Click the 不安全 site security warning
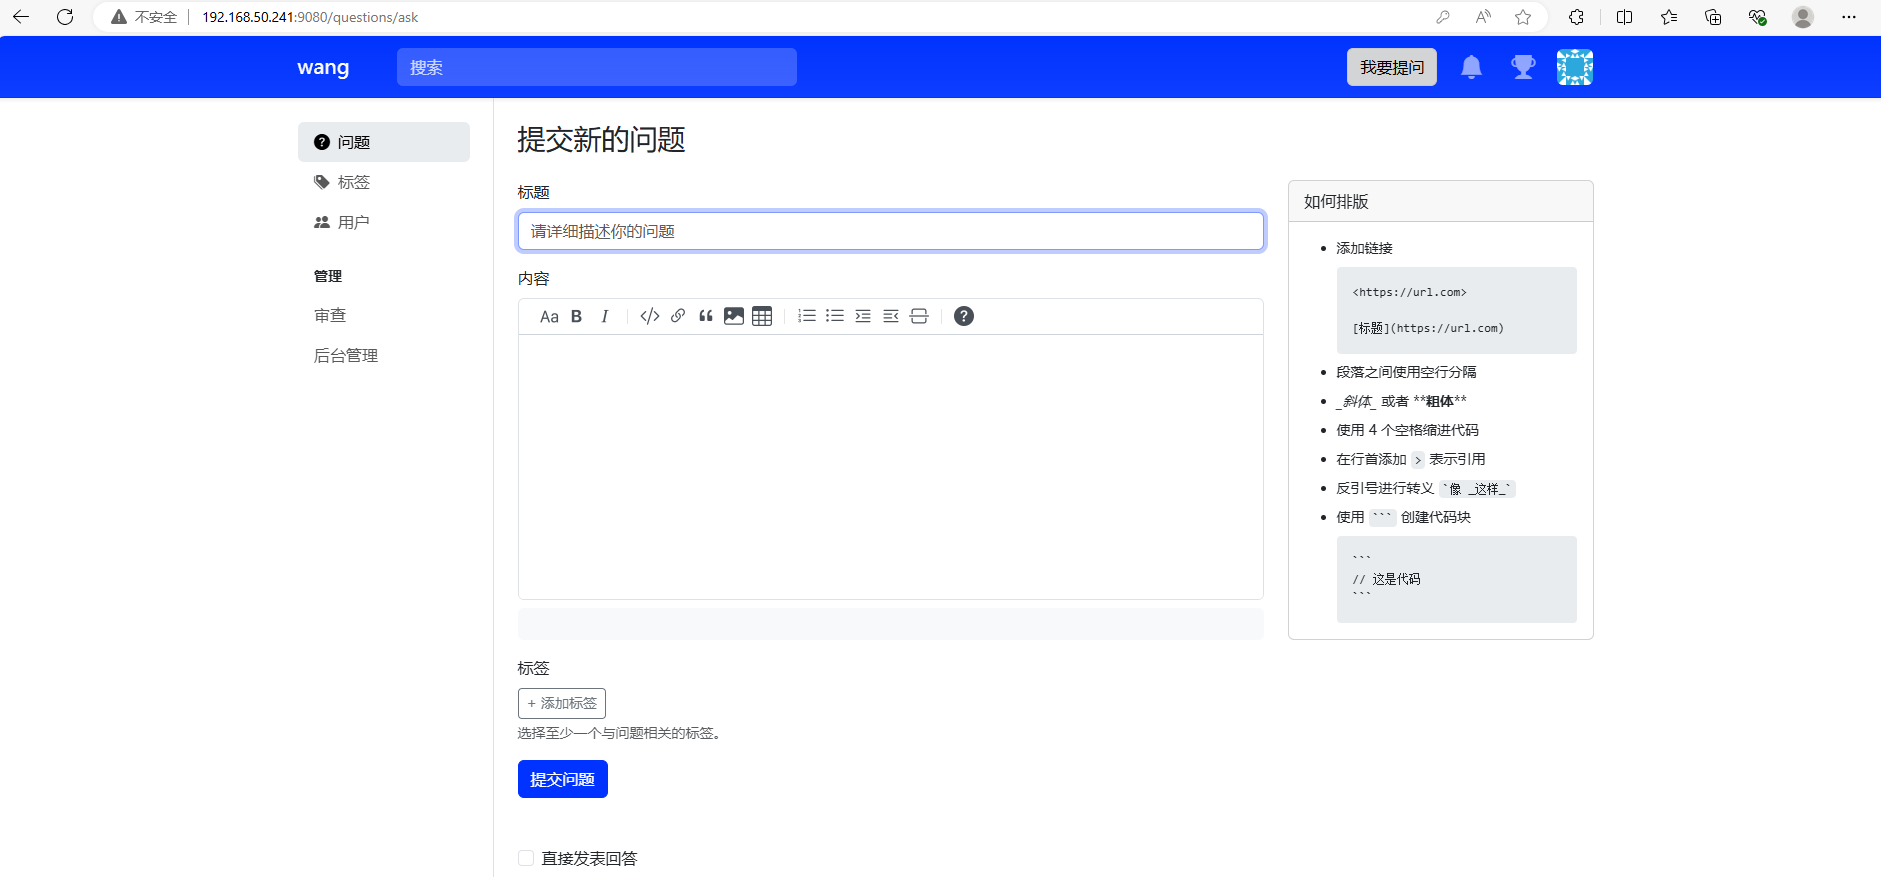This screenshot has width=1881, height=877. point(144,17)
